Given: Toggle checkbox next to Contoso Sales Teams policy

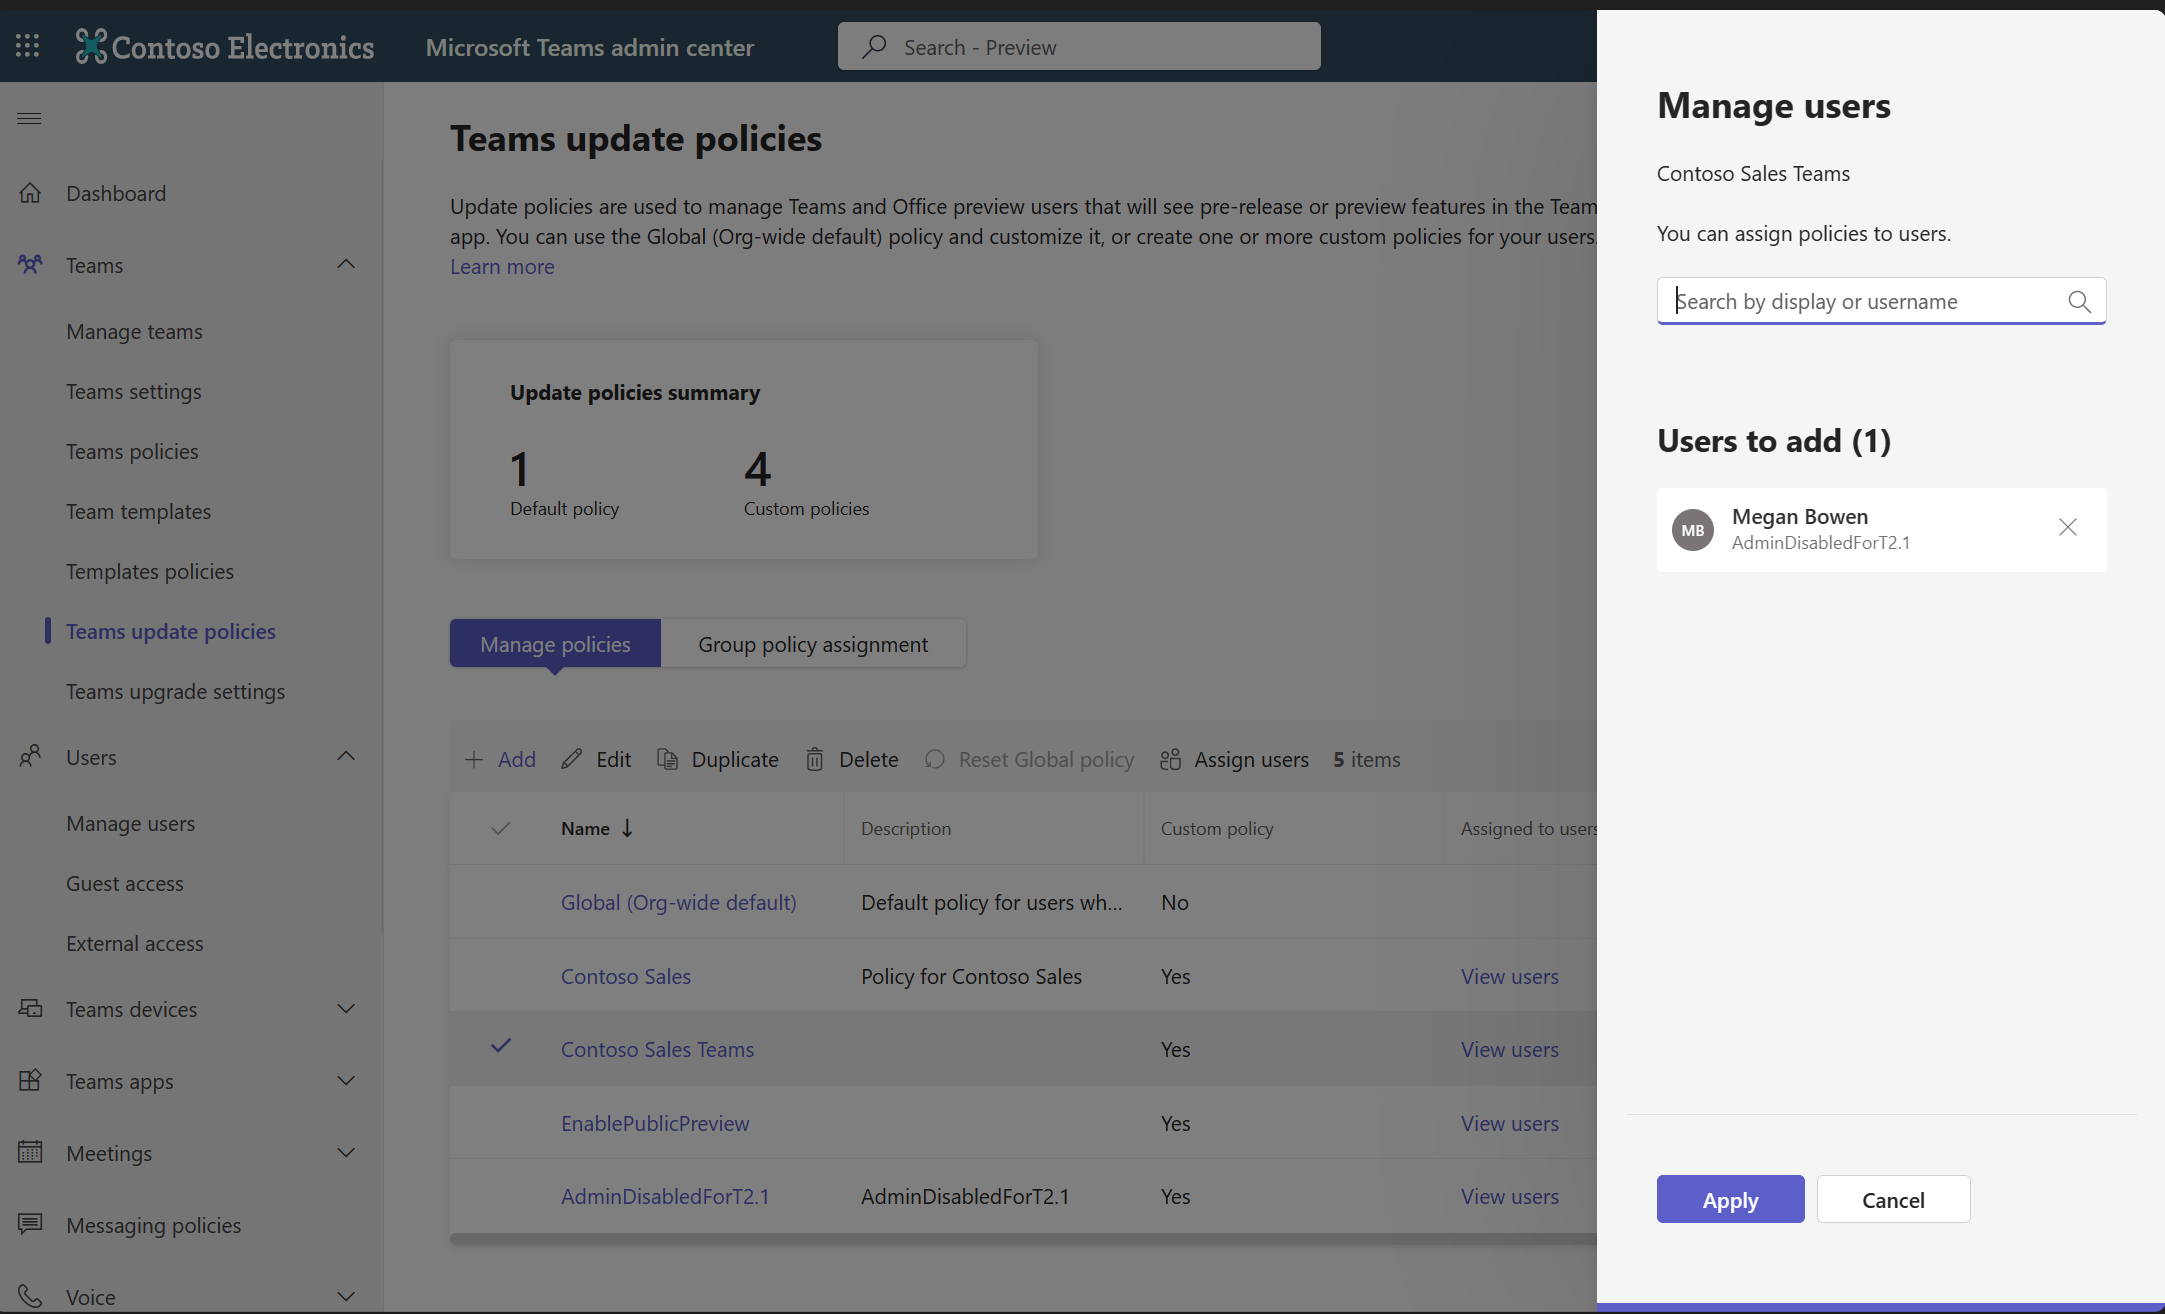Looking at the screenshot, I should [x=499, y=1047].
